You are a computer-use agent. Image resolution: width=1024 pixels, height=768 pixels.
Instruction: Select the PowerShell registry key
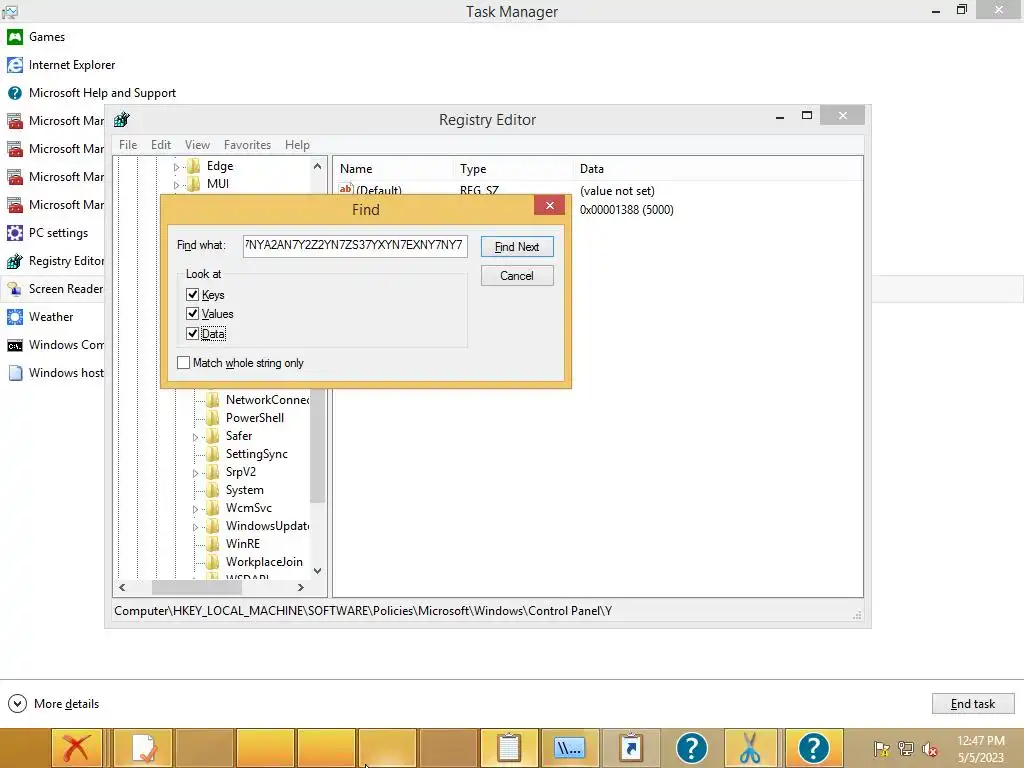tap(255, 418)
